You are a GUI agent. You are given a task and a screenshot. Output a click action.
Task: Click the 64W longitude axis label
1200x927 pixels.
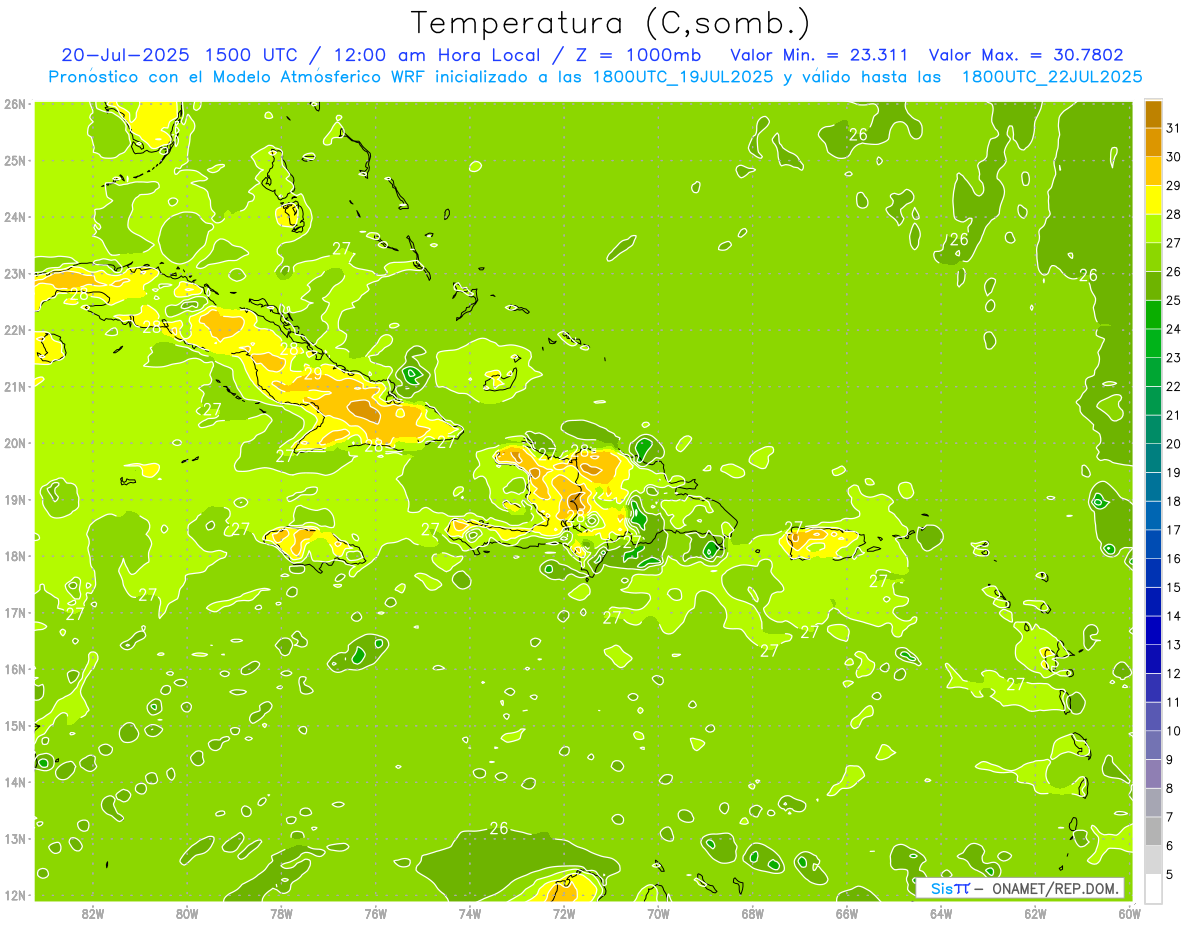pos(941,913)
